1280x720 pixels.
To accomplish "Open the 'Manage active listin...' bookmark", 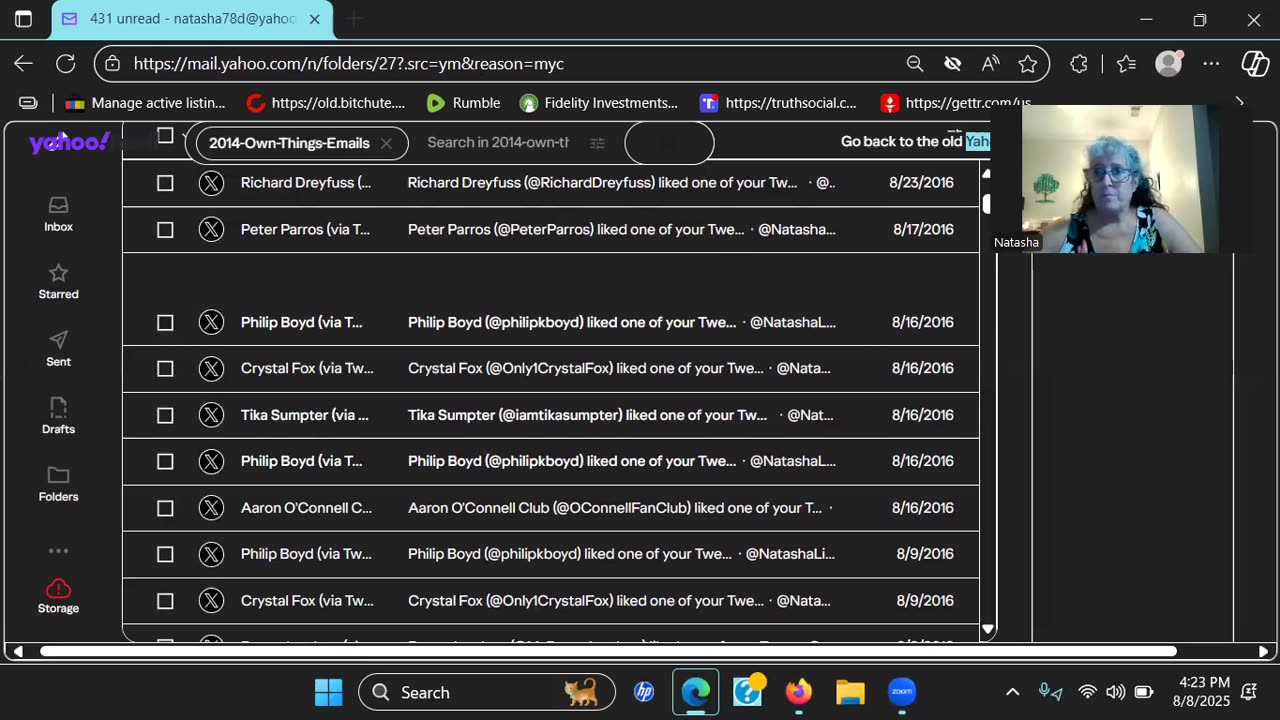I will pos(145,103).
